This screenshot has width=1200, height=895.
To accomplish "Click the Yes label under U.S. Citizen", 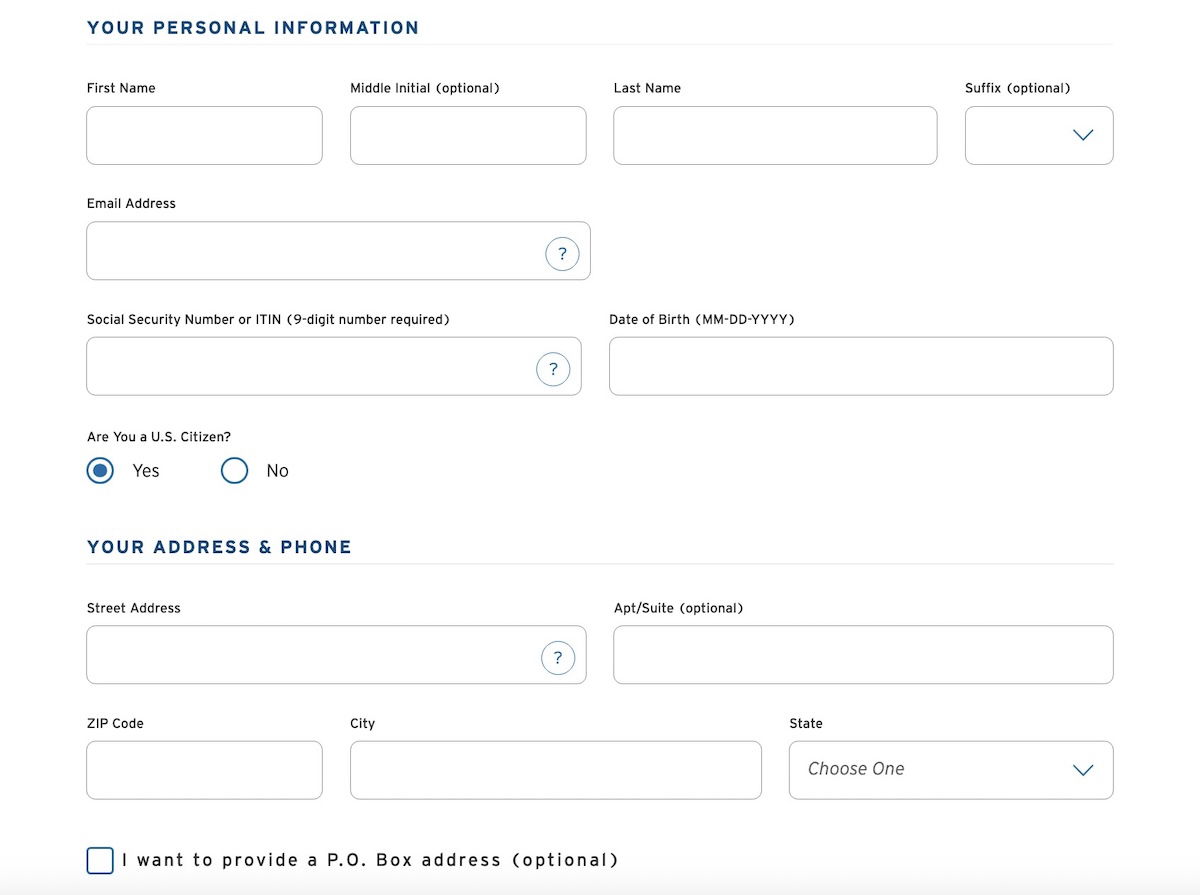I will pyautogui.click(x=146, y=471).
